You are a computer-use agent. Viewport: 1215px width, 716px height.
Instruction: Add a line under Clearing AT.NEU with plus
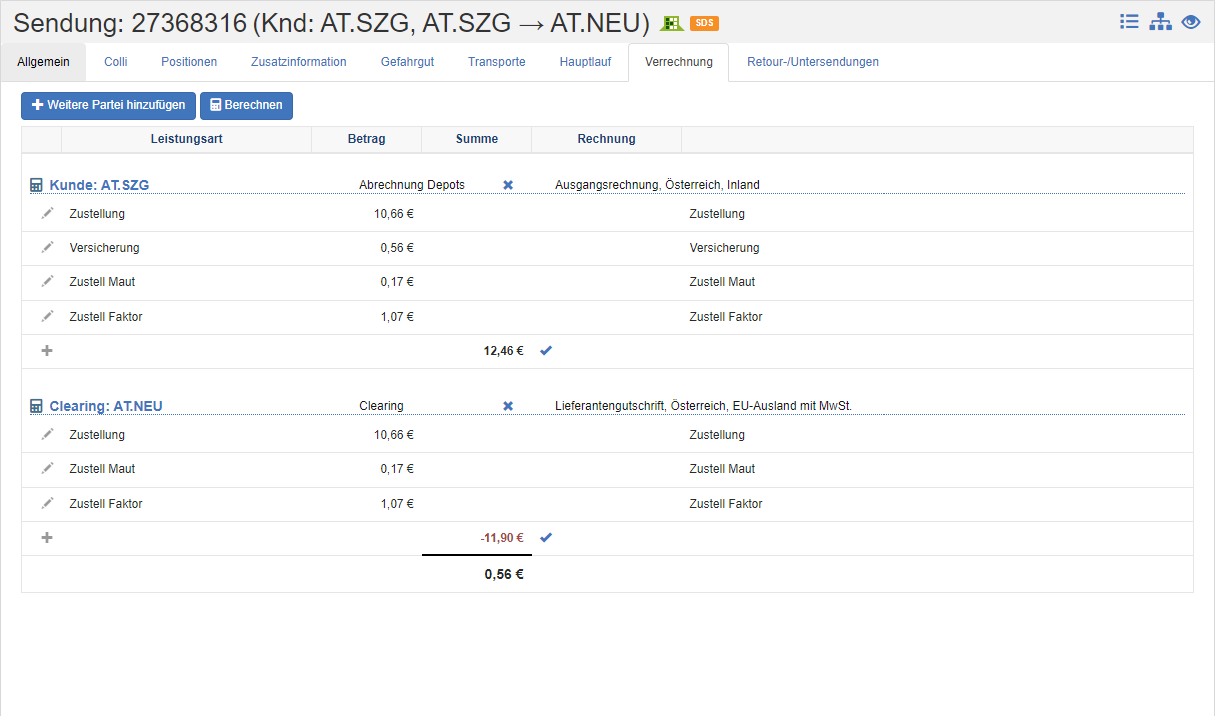46,538
